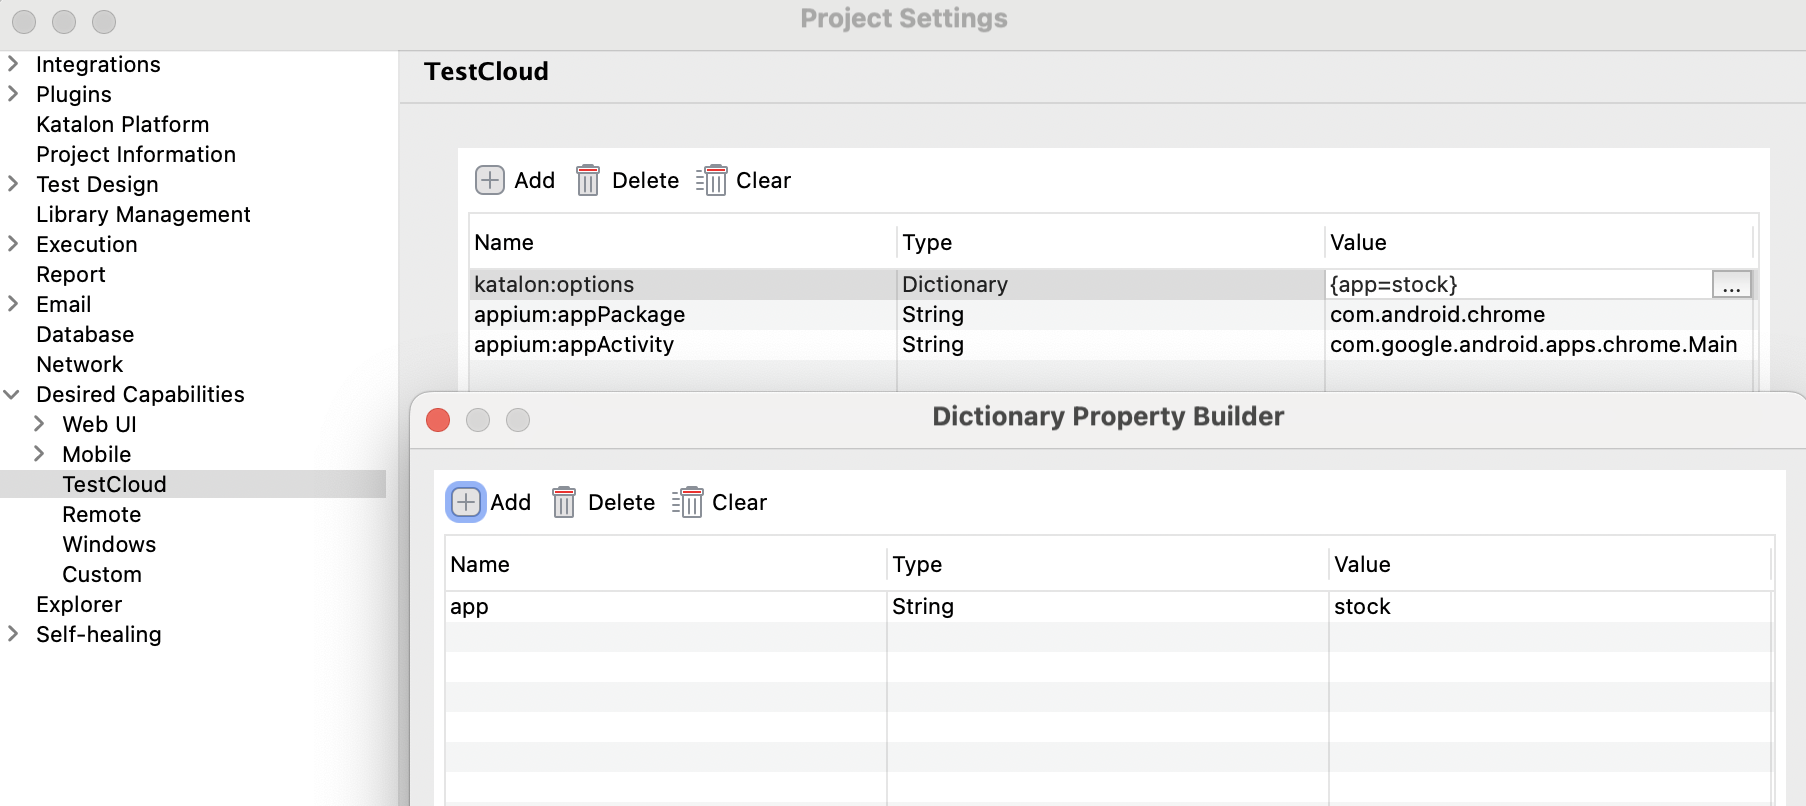The height and width of the screenshot is (806, 1806).
Task: Expand the Web UI tree node
Action: (39, 424)
